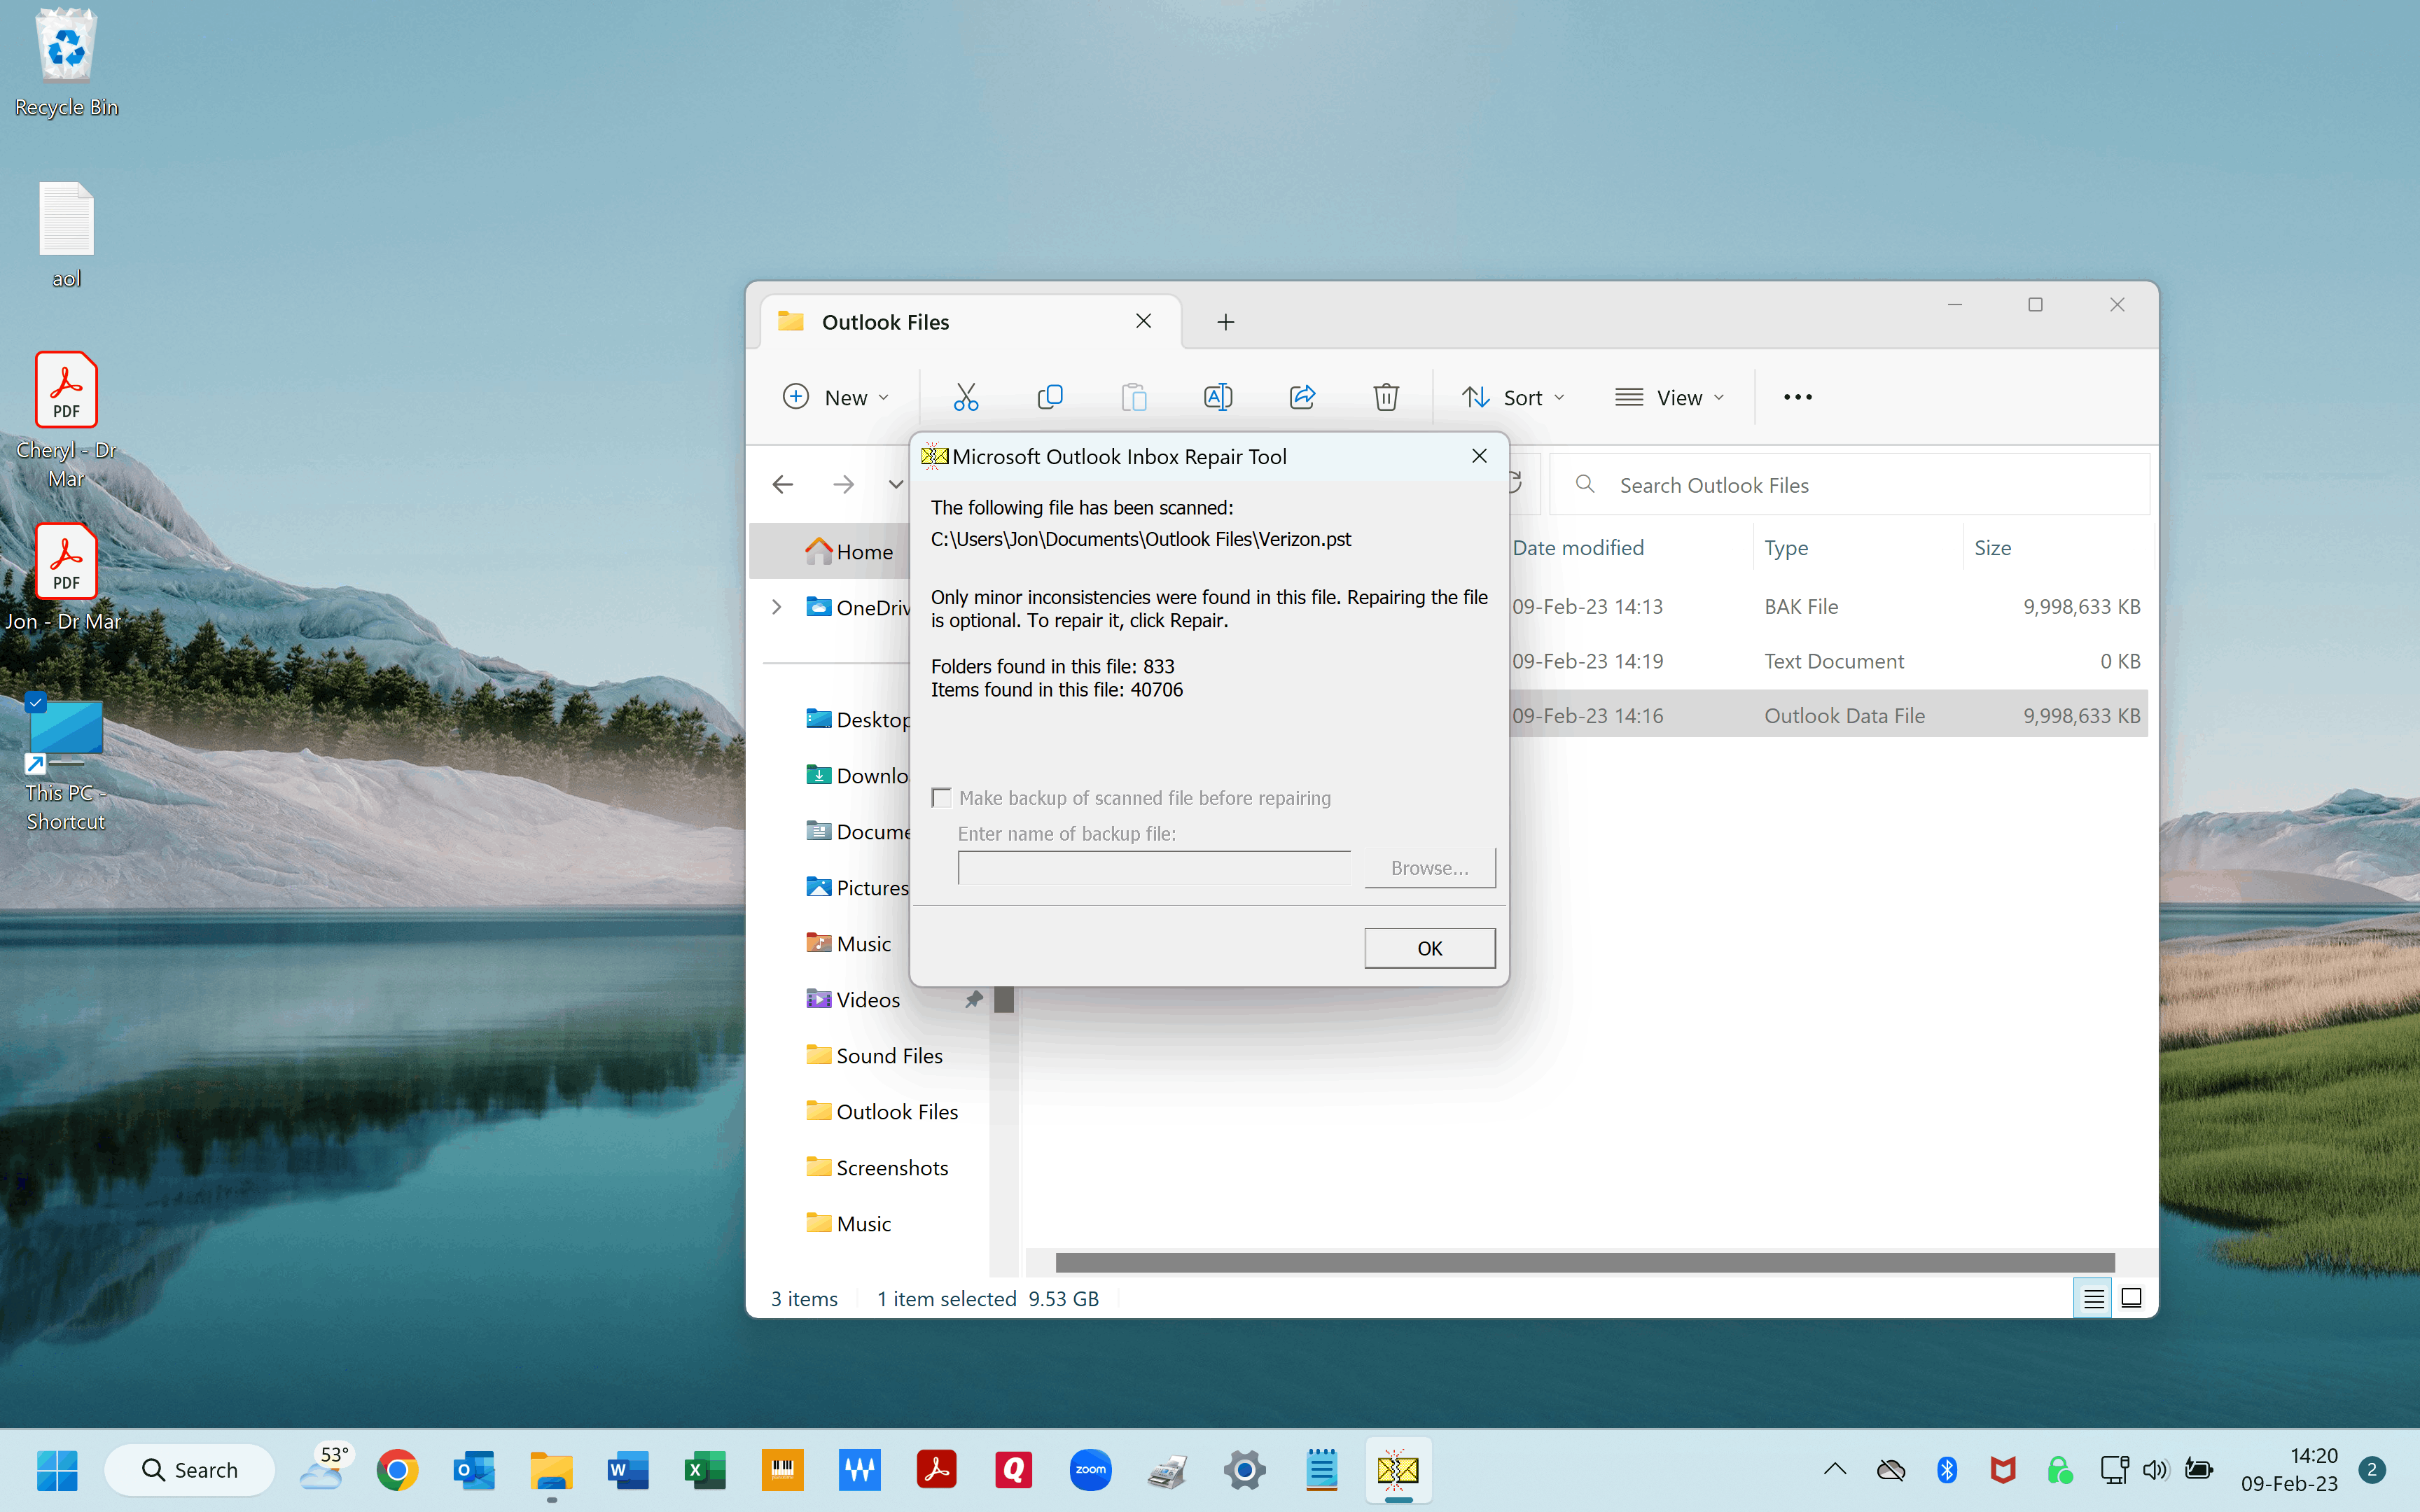Click the Rename icon in toolbar
Viewport: 2420px width, 1512px height.
pyautogui.click(x=1218, y=397)
